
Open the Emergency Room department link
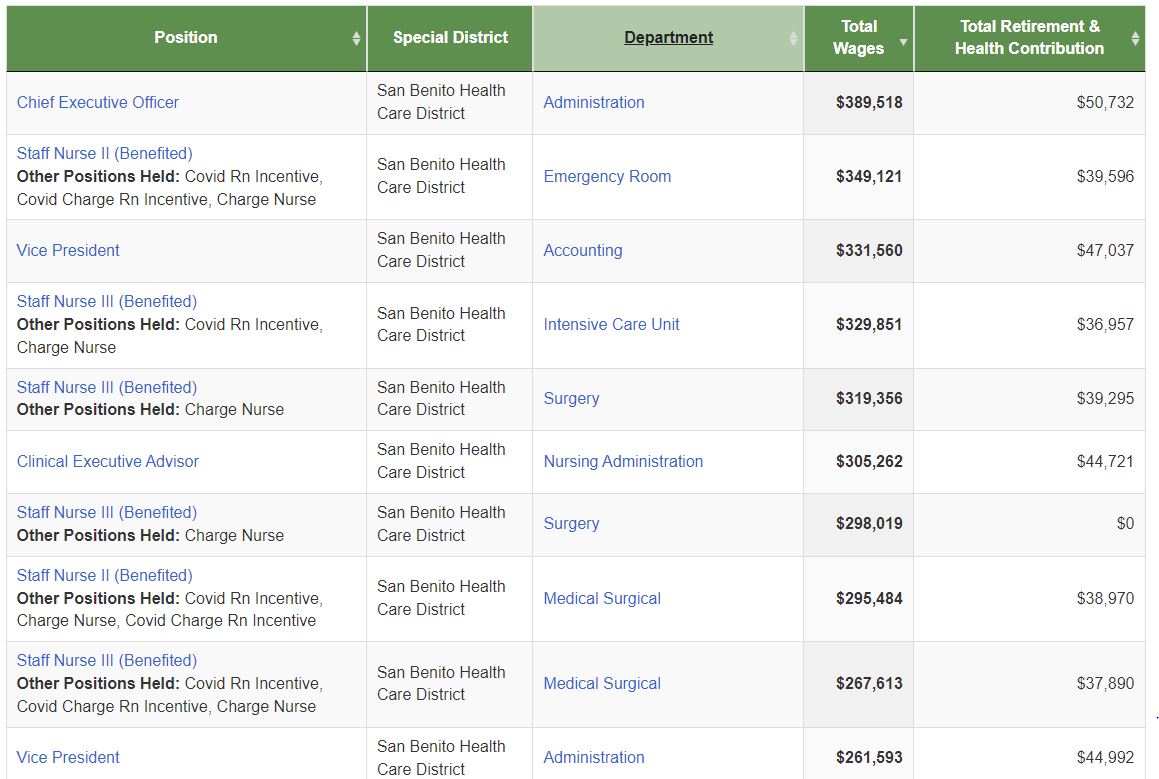[x=607, y=176]
